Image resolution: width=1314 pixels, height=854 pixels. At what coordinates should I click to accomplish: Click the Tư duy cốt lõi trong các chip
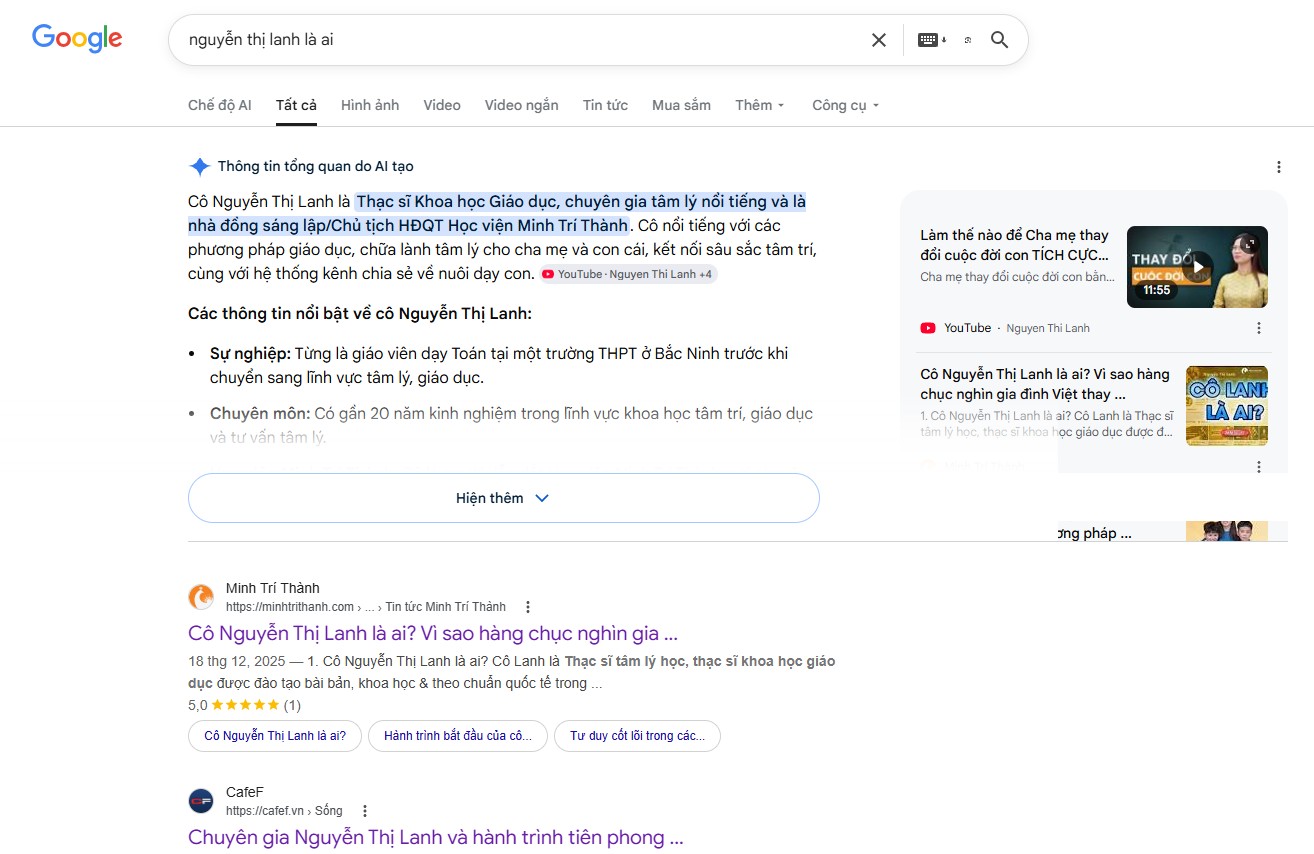point(638,736)
